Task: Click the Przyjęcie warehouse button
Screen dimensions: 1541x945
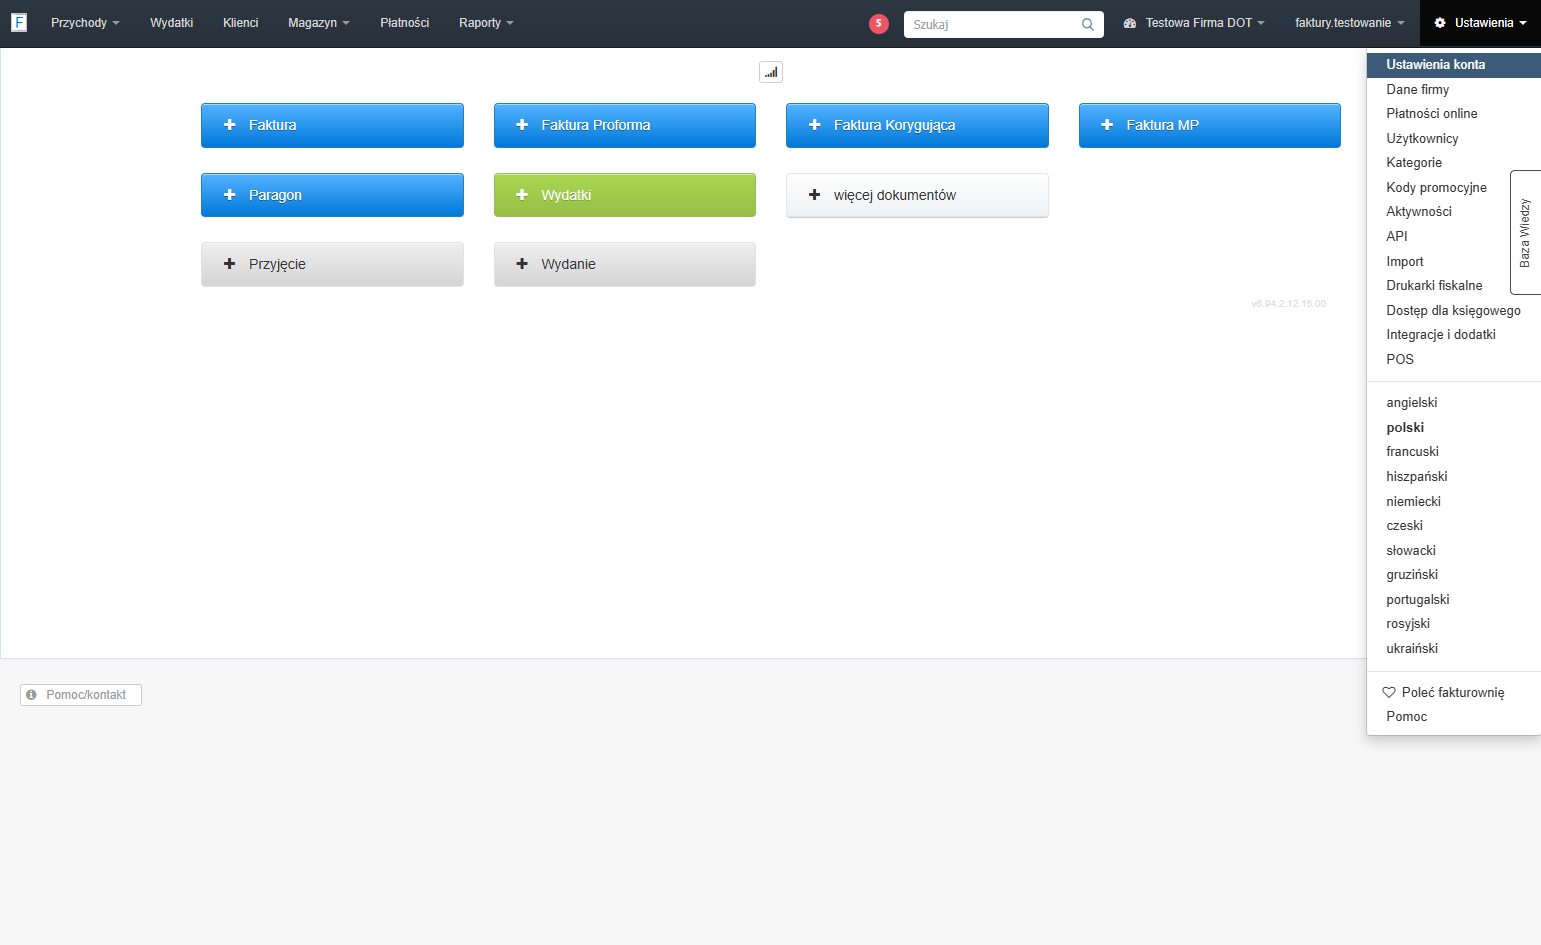Action: pyautogui.click(x=332, y=264)
